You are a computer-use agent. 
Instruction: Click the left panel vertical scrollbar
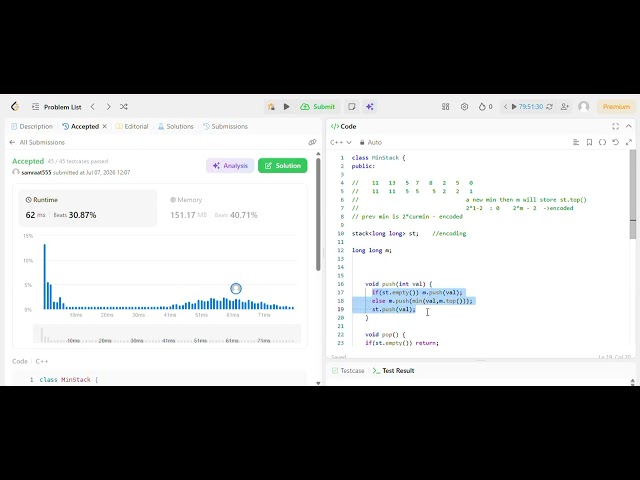318,214
